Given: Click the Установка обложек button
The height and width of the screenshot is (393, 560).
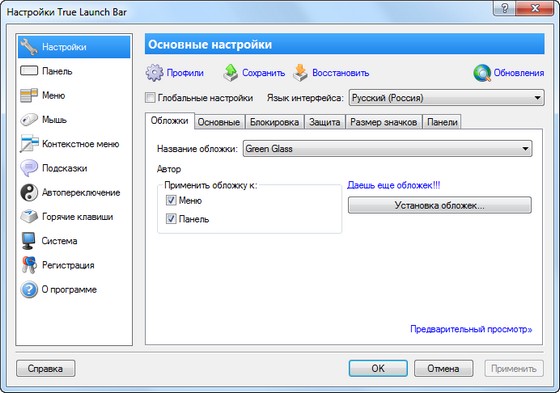Looking at the screenshot, I should [x=440, y=205].
